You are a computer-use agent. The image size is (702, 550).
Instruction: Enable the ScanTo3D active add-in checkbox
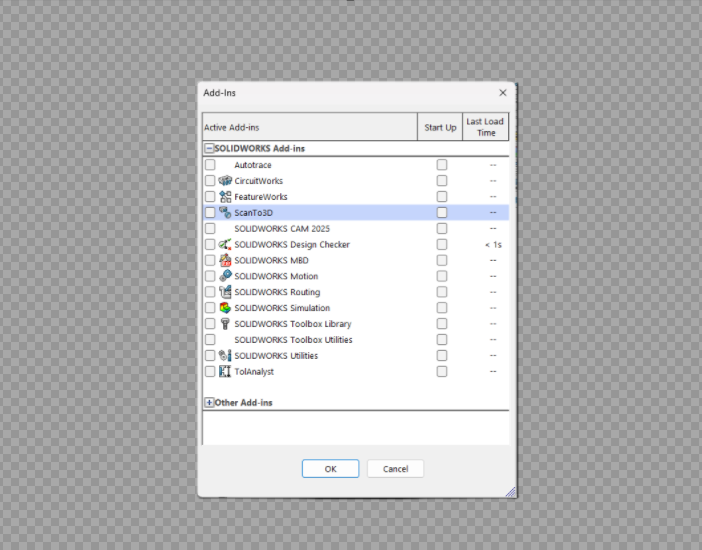point(210,212)
